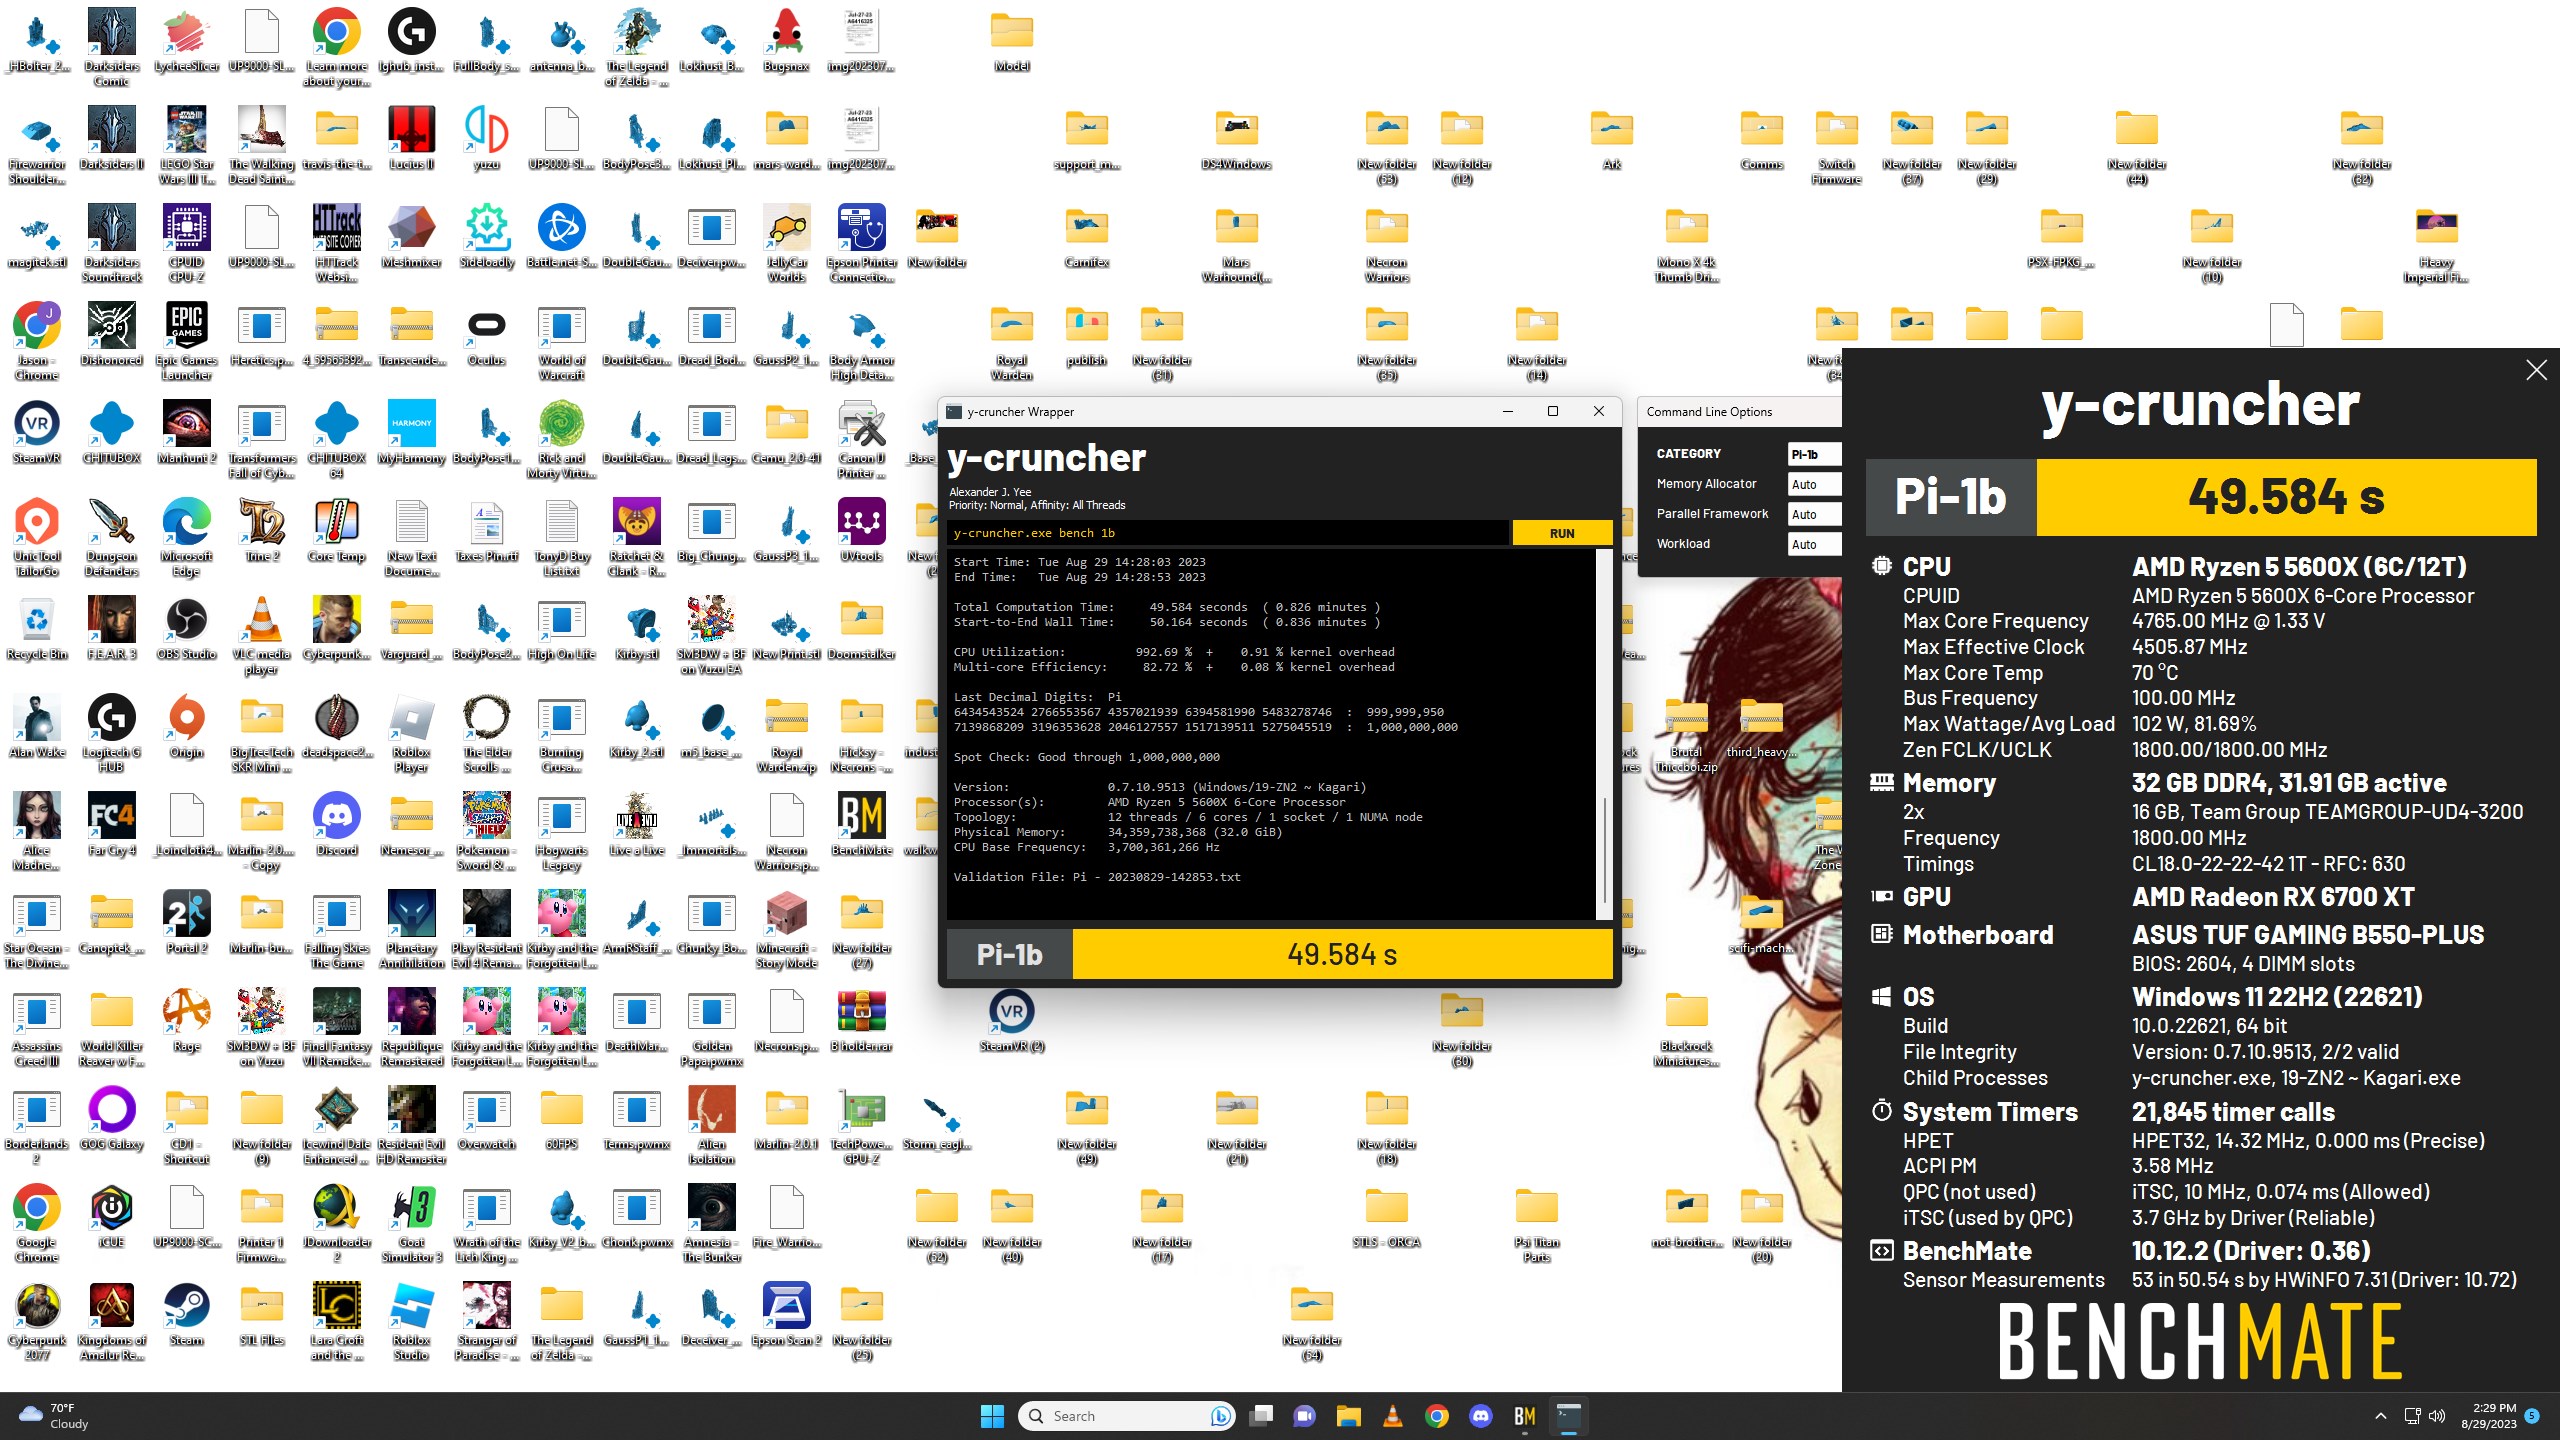This screenshot has width=2560, height=1440.
Task: Select the GOG Galaxy desktop icon
Action: click(112, 1119)
